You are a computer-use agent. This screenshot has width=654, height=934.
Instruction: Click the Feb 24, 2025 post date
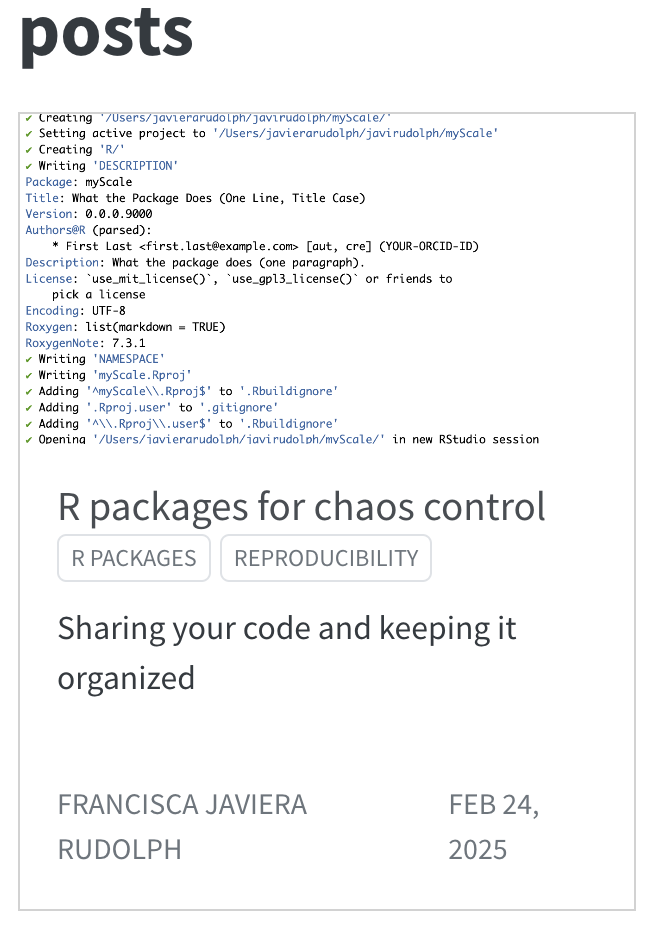(494, 827)
